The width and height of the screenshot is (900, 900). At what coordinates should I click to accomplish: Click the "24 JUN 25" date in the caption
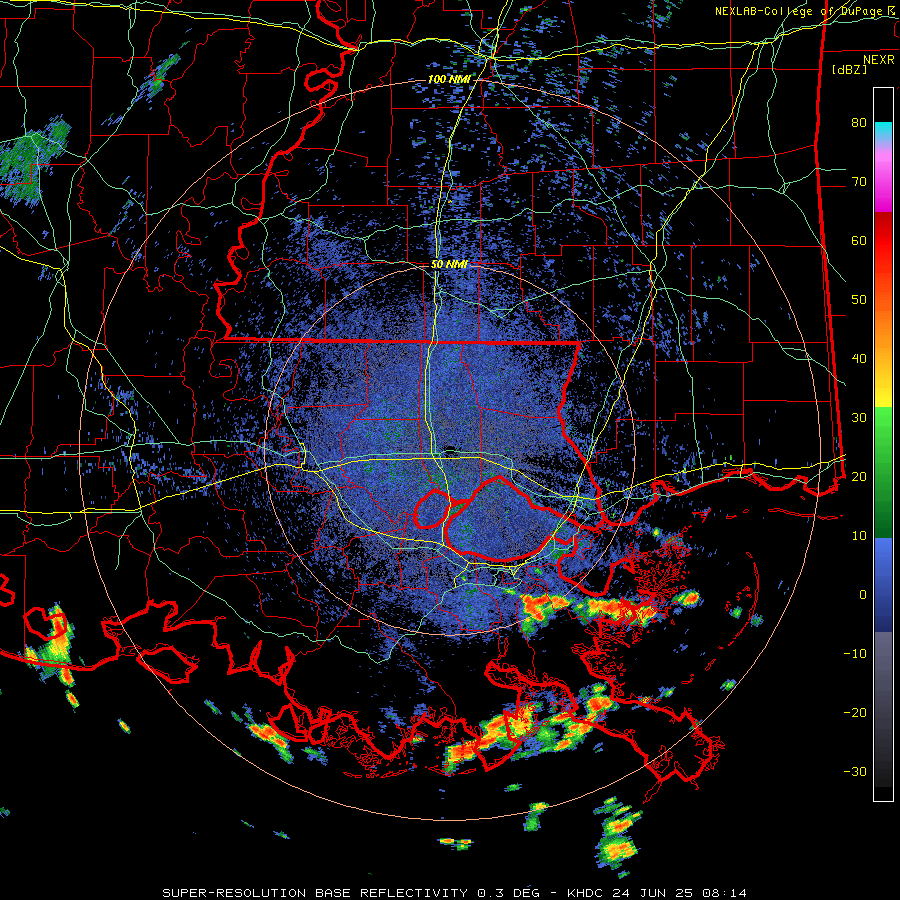pyautogui.click(x=653, y=893)
